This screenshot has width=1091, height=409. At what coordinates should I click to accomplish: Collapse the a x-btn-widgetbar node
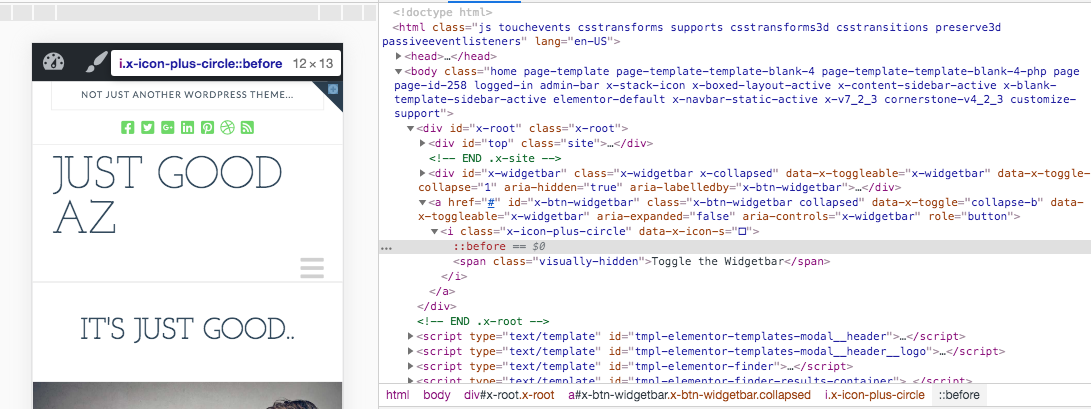422,202
